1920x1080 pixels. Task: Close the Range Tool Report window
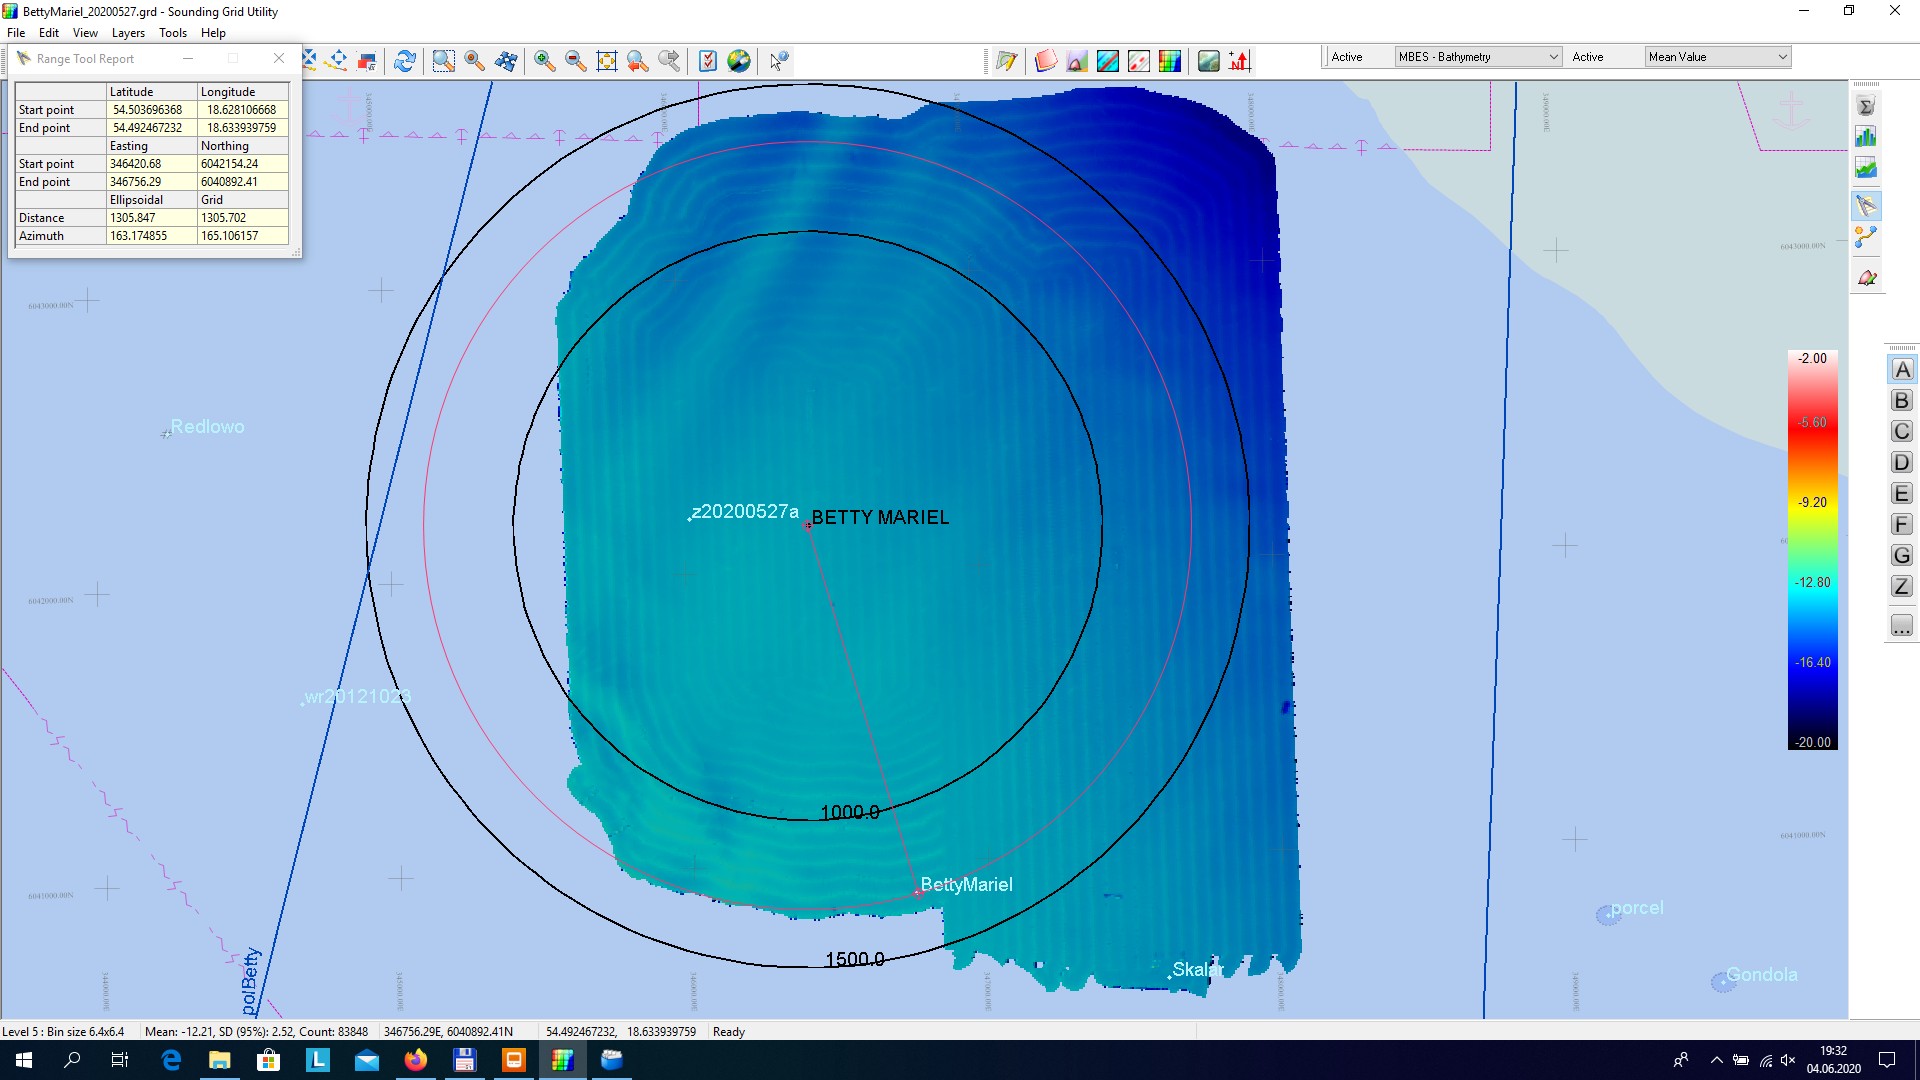click(x=279, y=58)
